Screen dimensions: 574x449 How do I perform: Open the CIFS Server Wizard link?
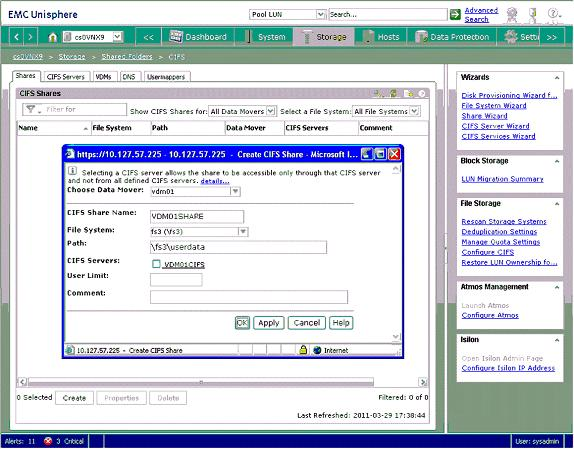click(x=495, y=126)
